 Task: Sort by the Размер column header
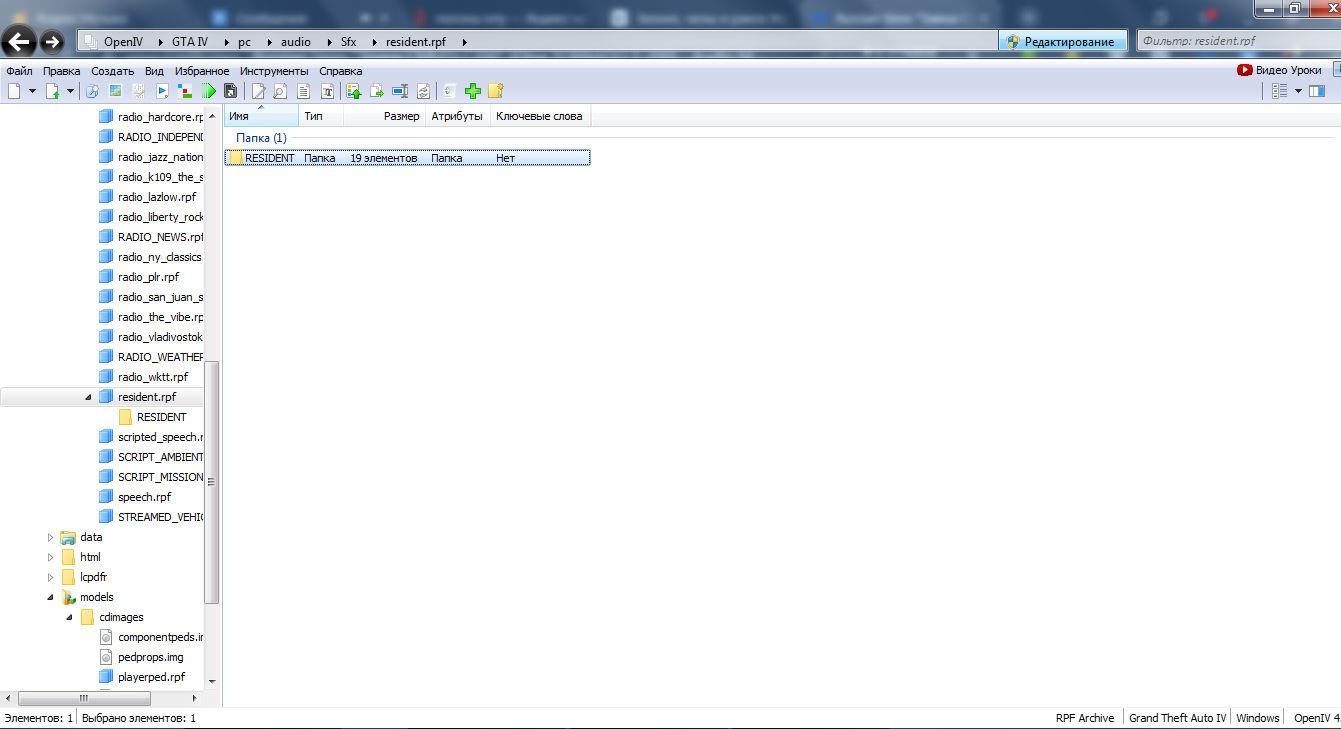coord(385,116)
